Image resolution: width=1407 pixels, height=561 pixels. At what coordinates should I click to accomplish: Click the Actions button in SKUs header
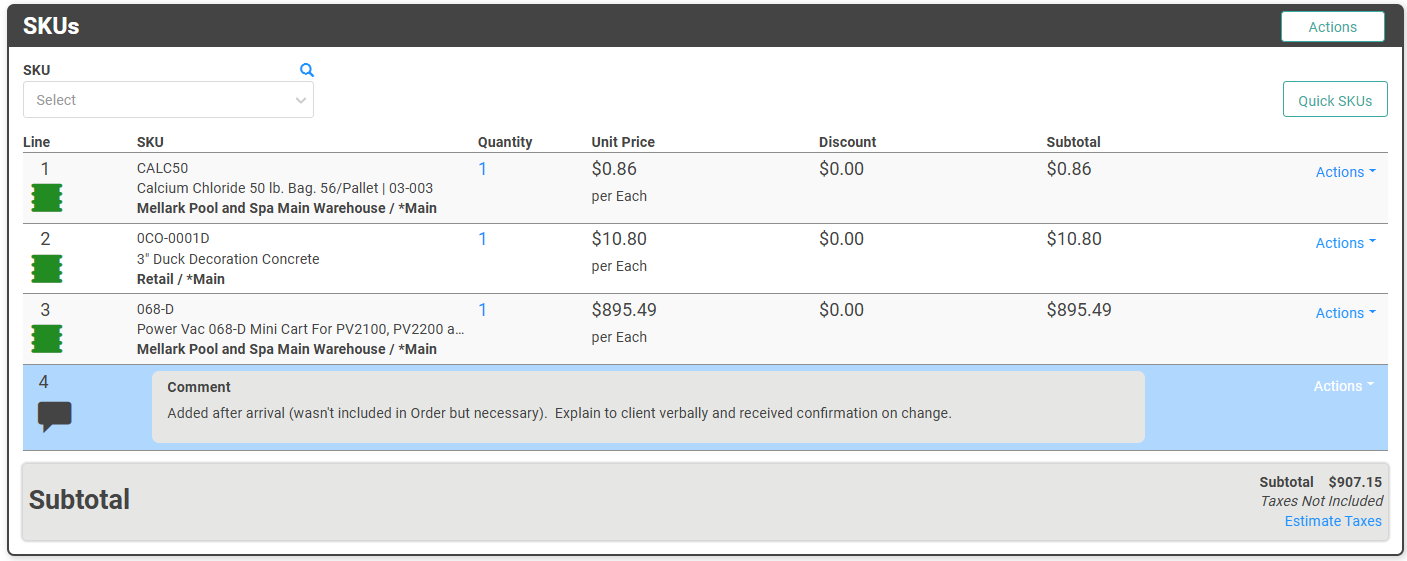tap(1332, 27)
